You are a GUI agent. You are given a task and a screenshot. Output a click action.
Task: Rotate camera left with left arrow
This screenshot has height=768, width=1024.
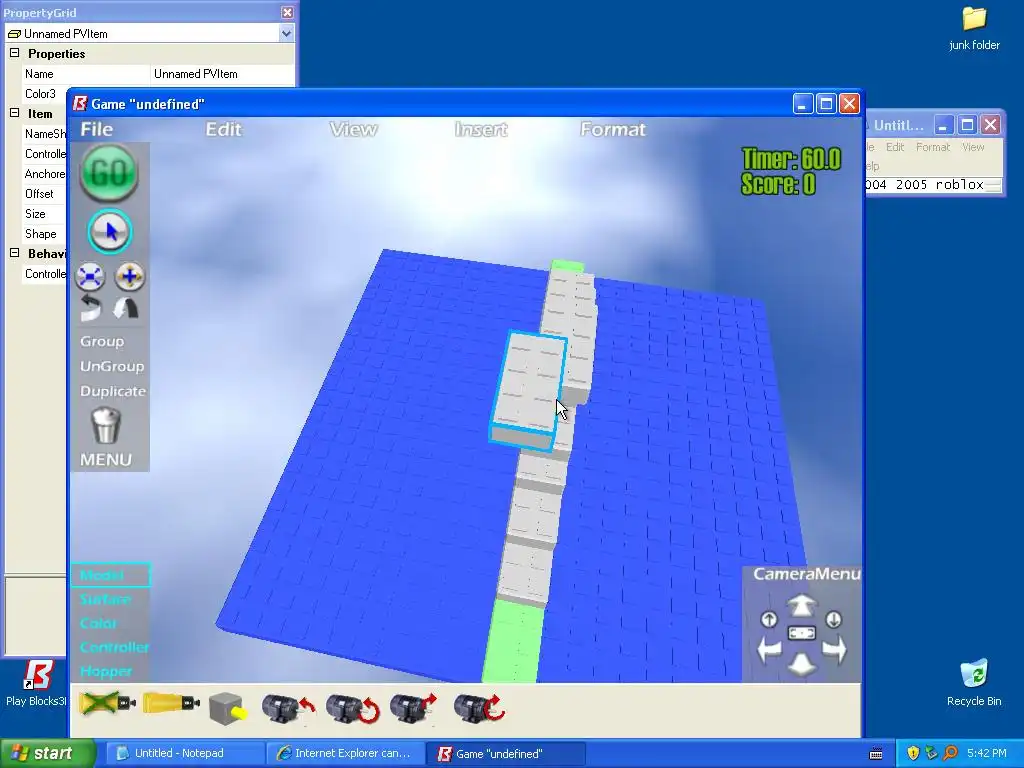tap(769, 650)
